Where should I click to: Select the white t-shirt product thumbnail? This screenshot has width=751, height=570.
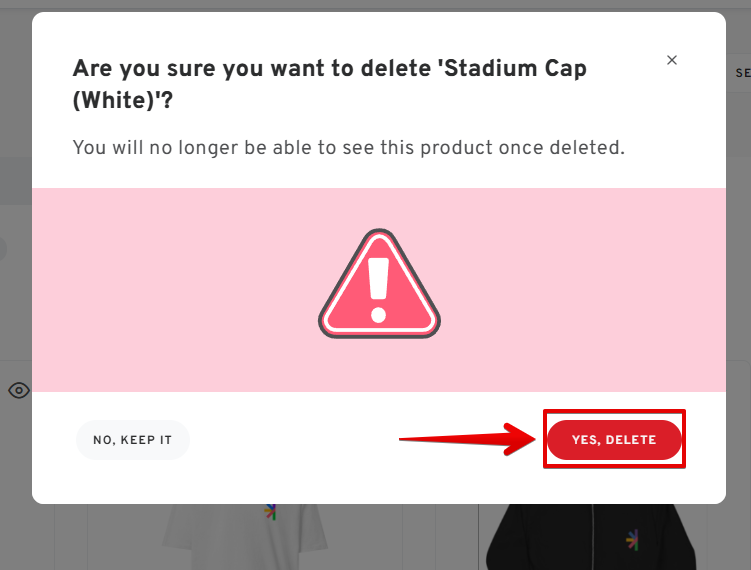click(x=244, y=536)
